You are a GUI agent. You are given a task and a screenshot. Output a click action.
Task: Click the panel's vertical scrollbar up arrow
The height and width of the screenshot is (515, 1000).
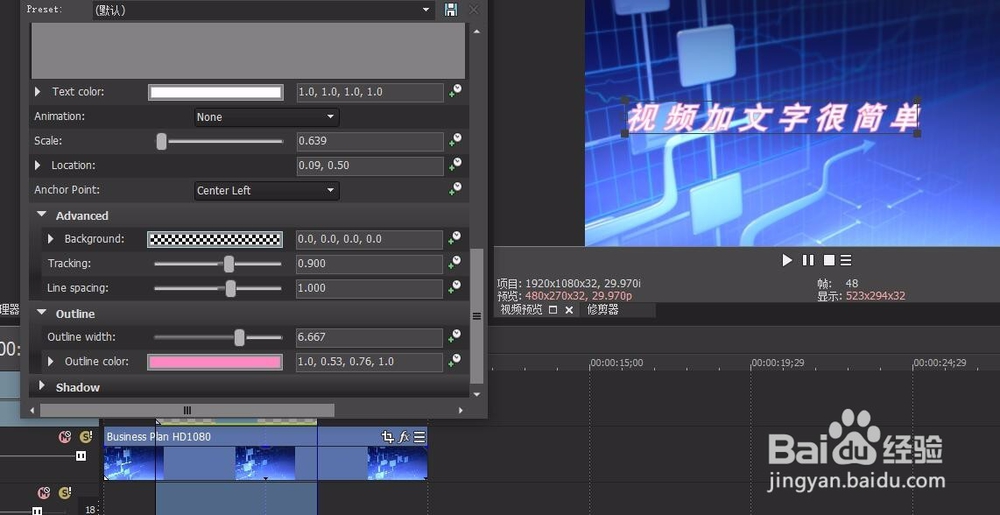[476, 31]
